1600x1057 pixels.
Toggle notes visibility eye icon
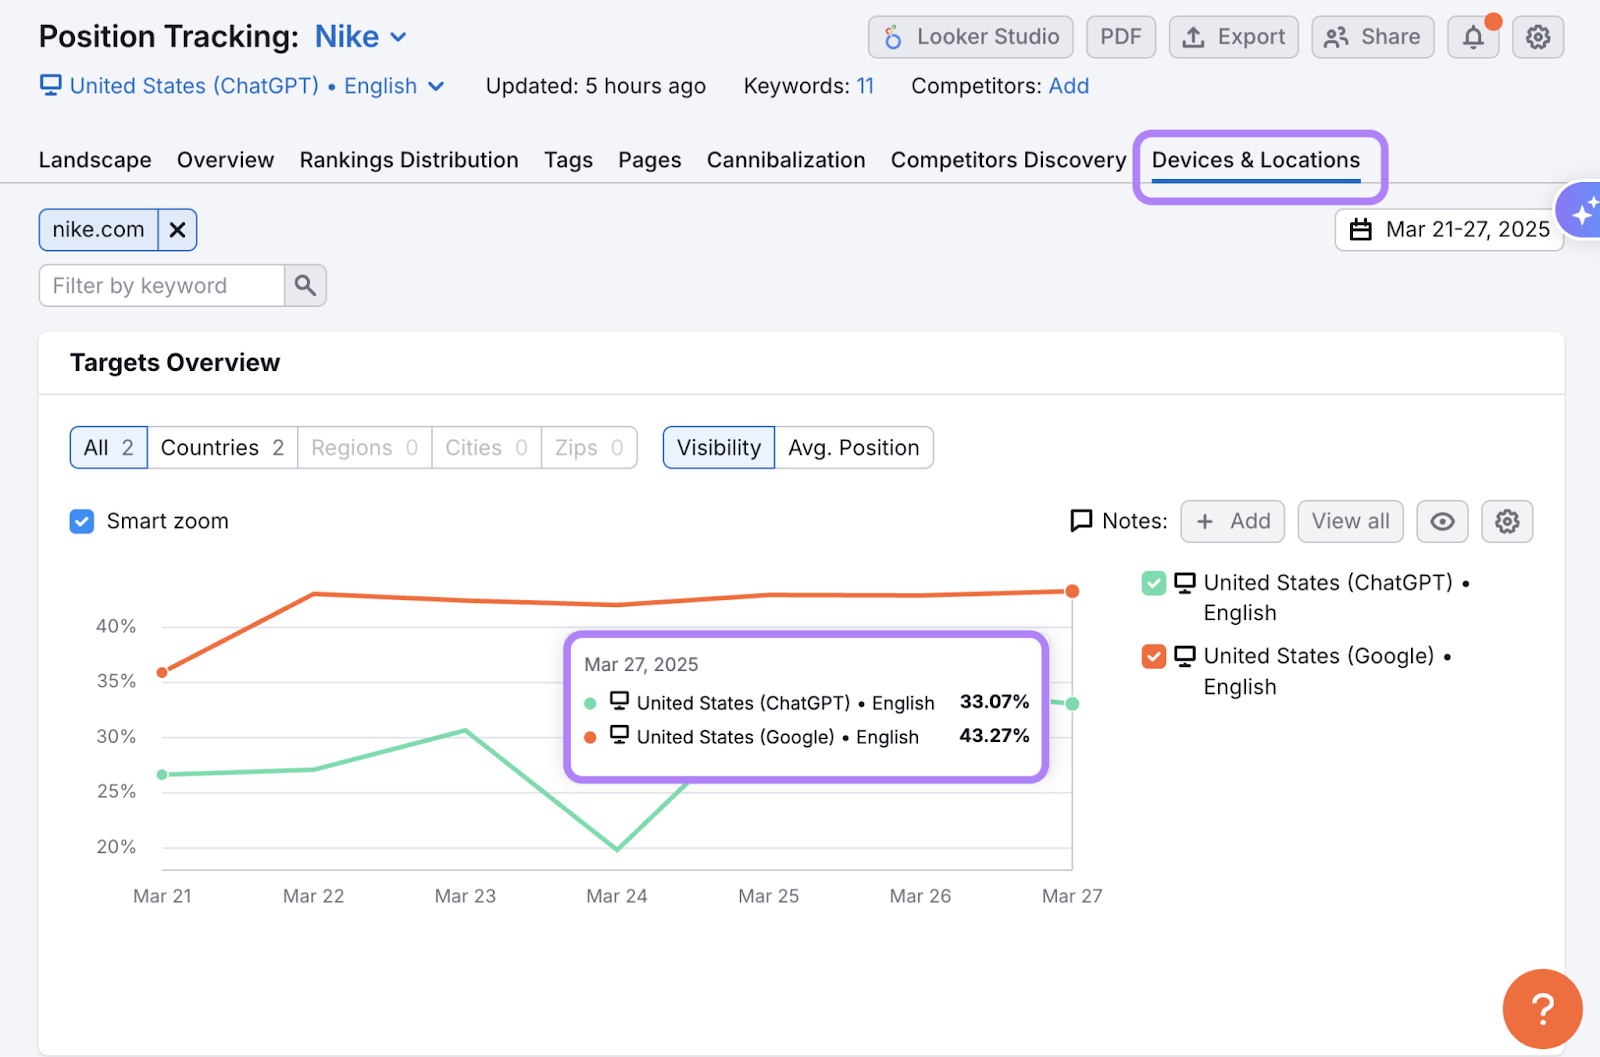point(1442,522)
